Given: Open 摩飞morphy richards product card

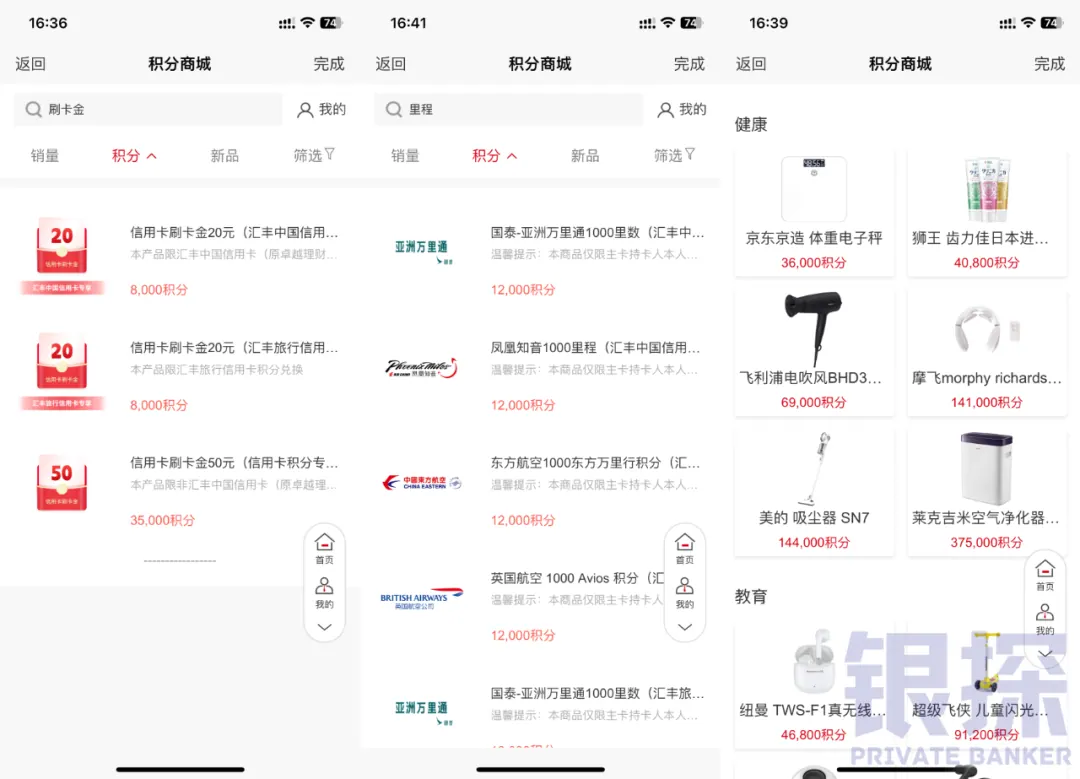Looking at the screenshot, I should (987, 353).
